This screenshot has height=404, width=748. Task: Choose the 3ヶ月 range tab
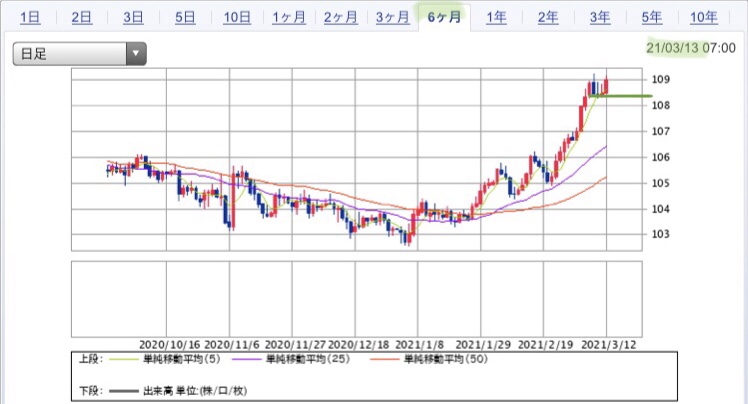(x=393, y=18)
